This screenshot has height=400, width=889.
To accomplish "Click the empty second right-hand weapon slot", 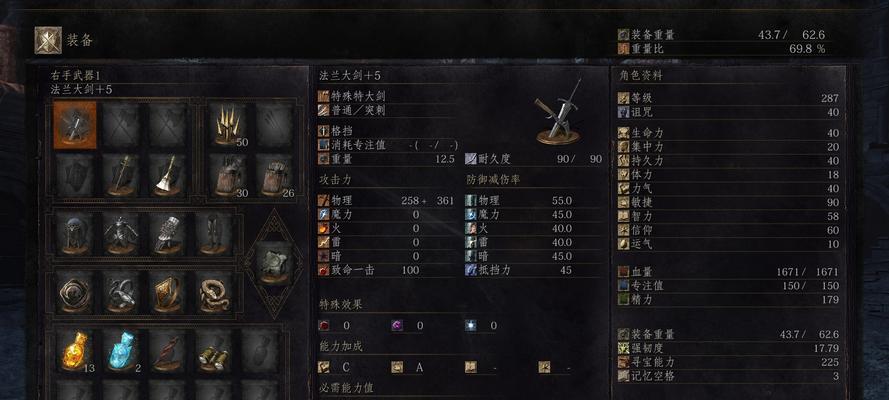I will (121, 125).
